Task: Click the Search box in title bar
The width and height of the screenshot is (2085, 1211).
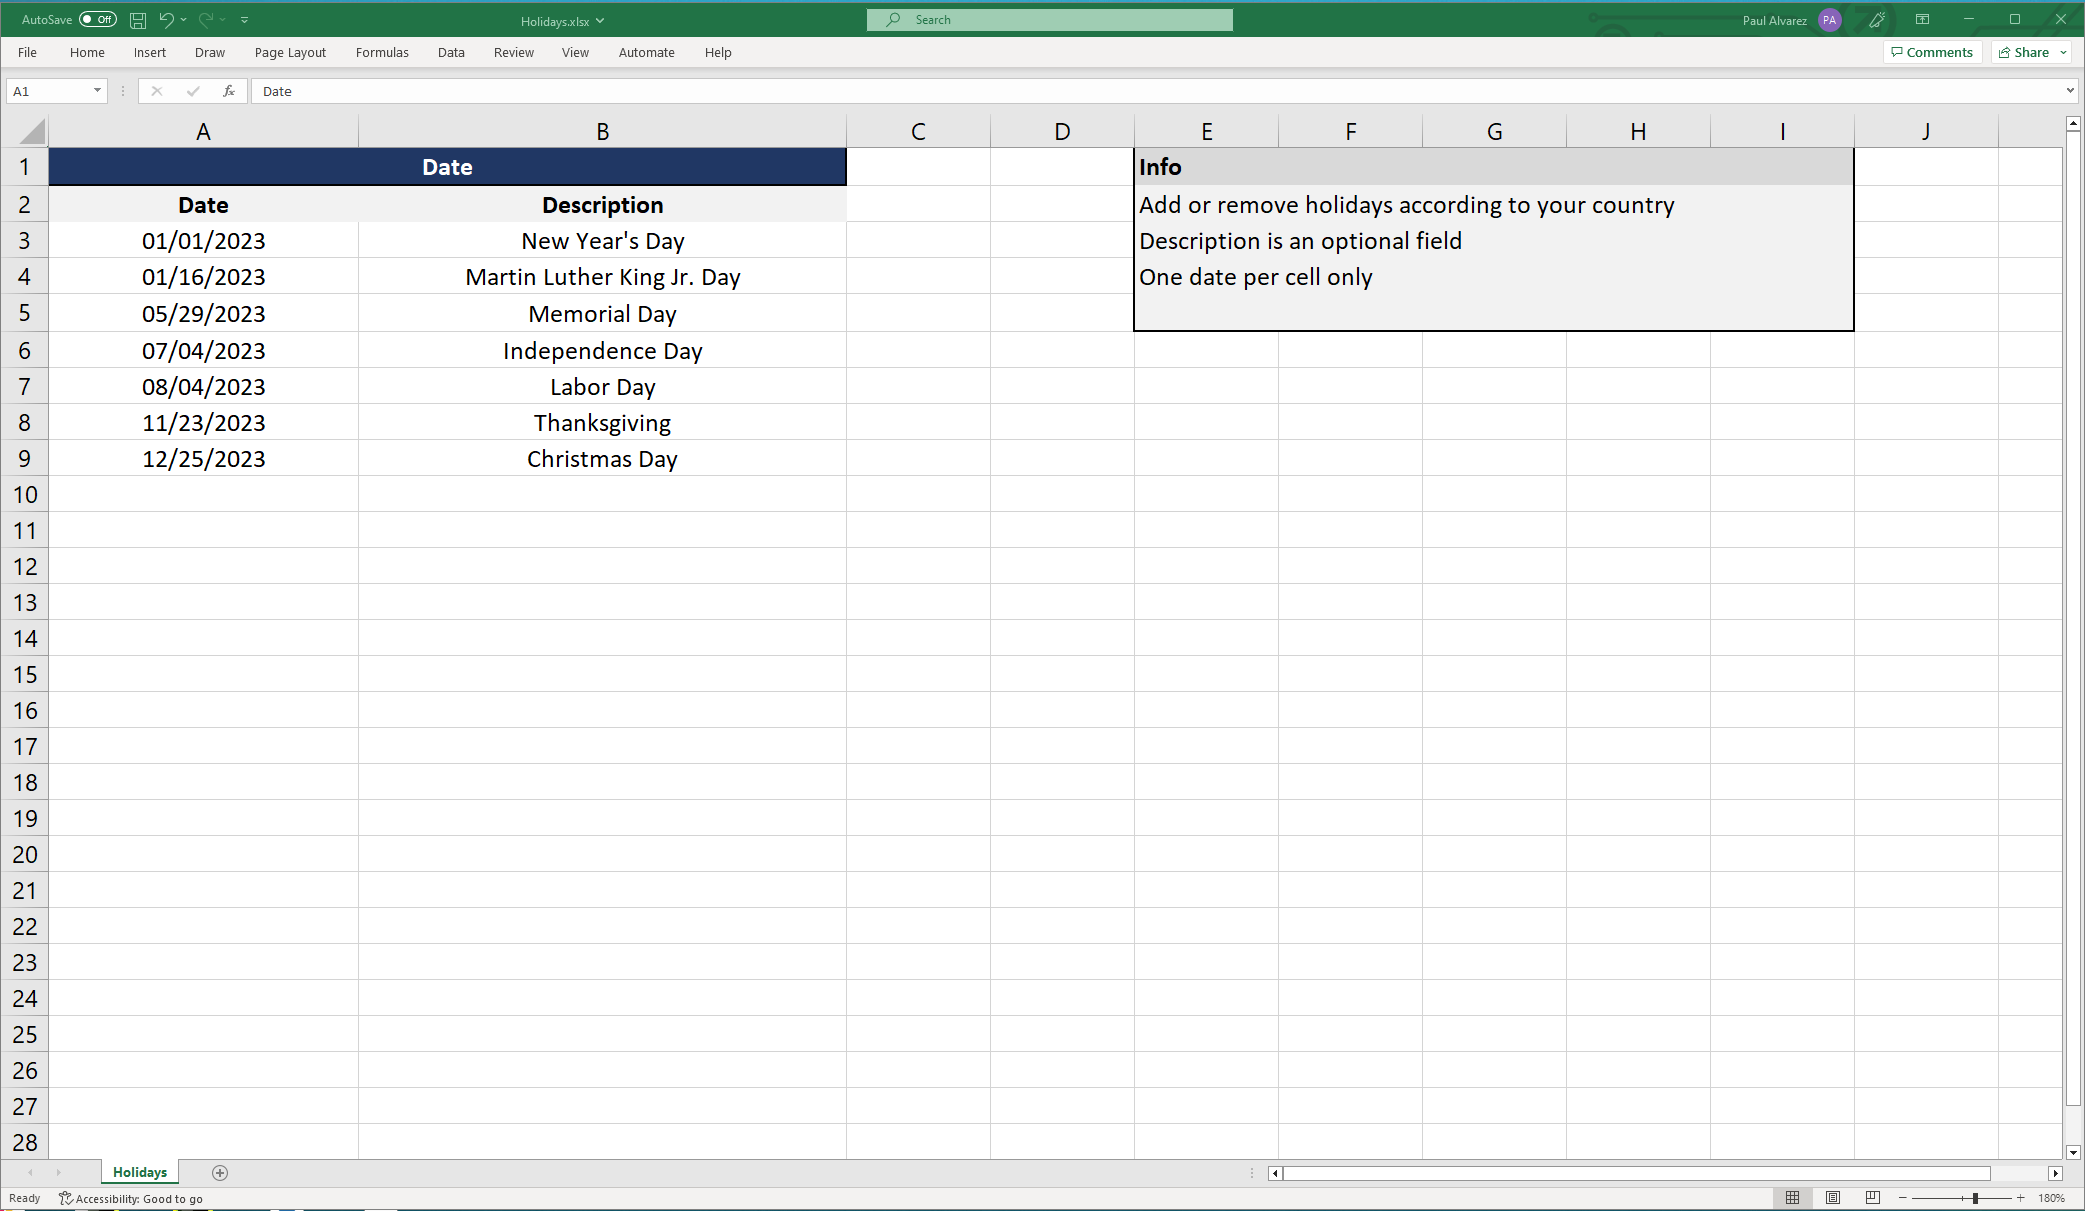Action: point(1050,20)
